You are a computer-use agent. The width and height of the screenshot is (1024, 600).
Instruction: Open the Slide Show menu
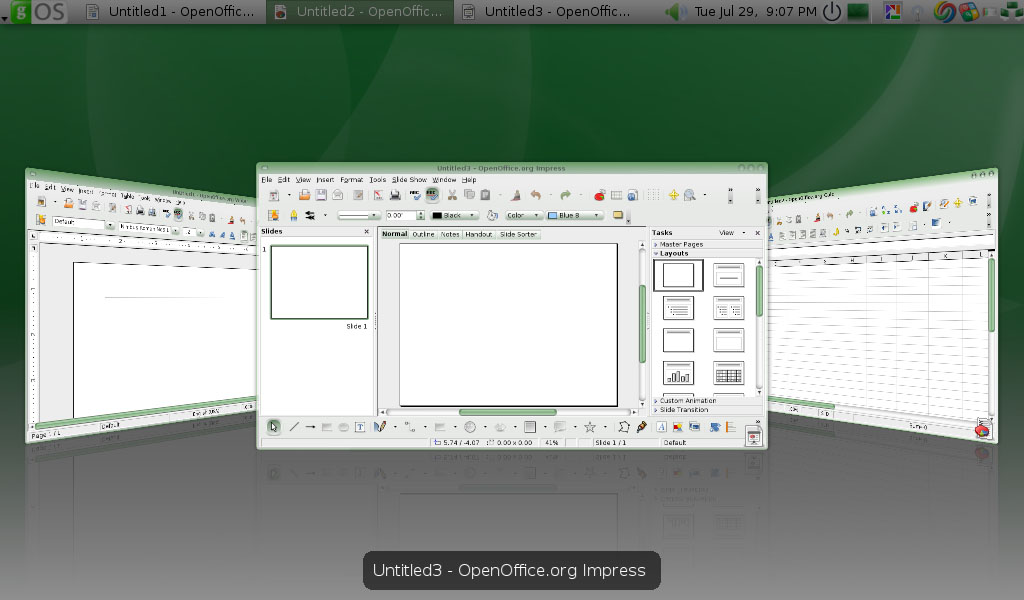[x=410, y=180]
